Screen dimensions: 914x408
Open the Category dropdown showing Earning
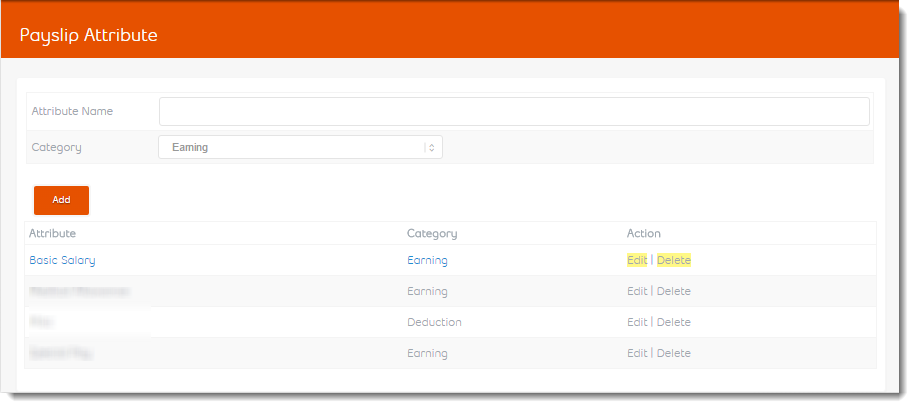coord(300,147)
